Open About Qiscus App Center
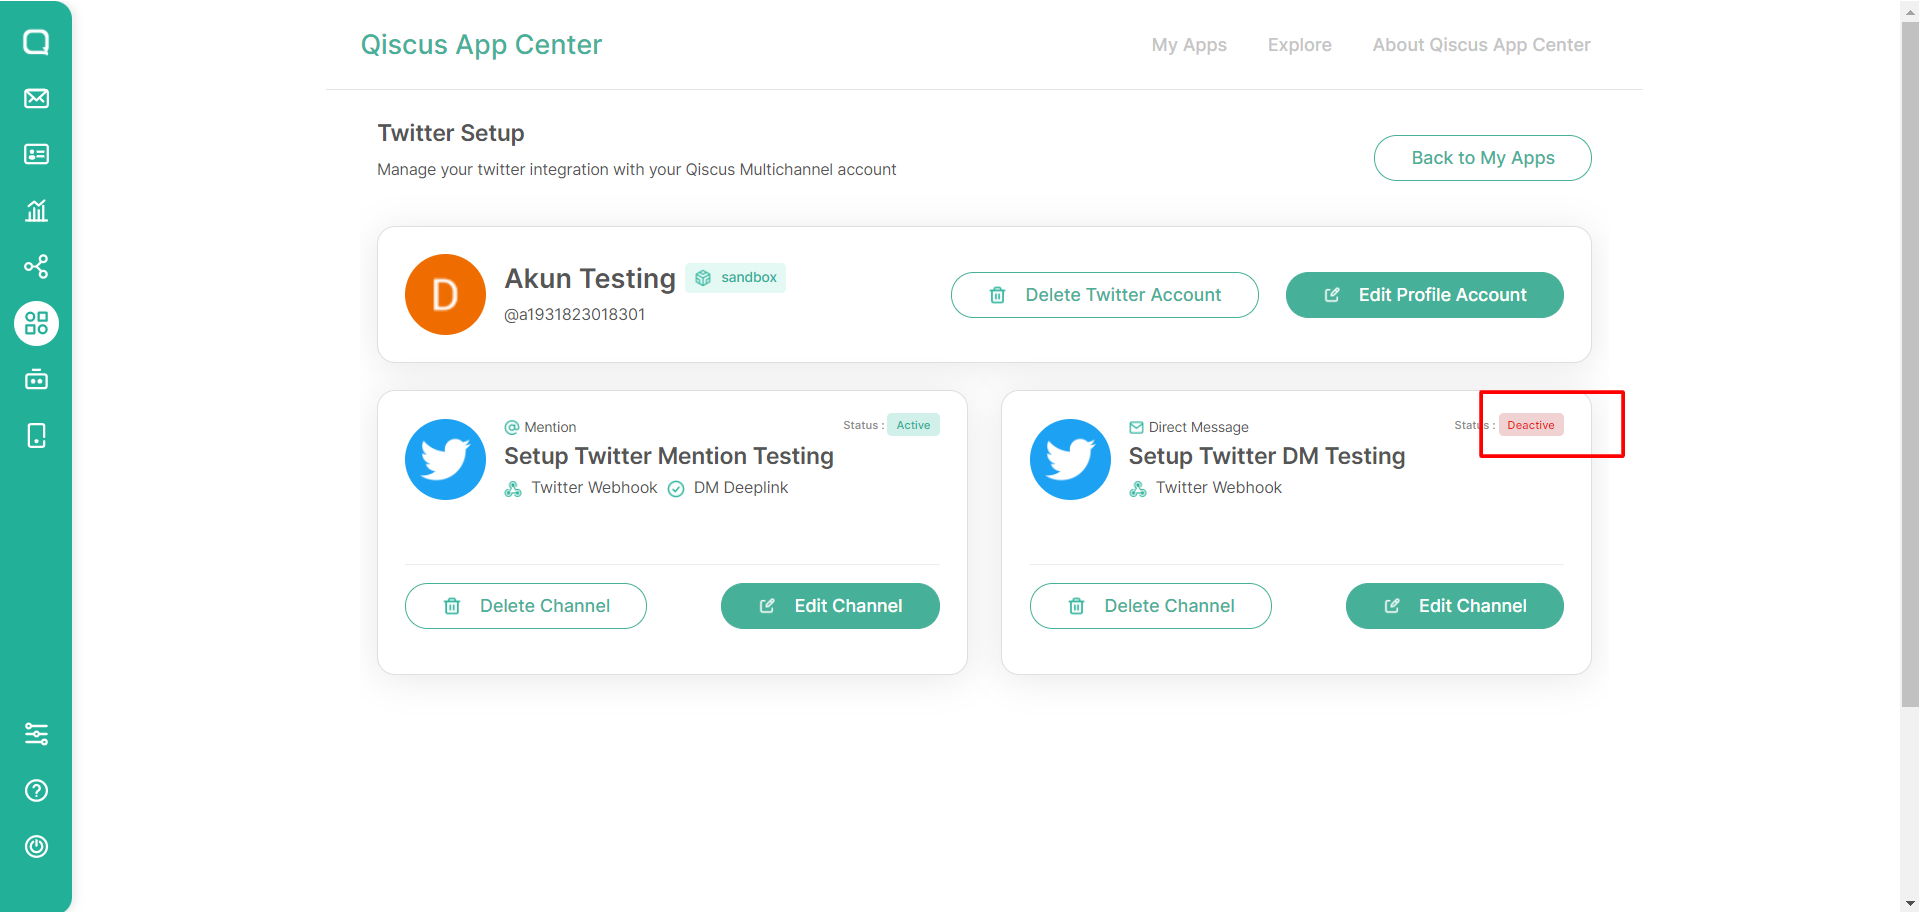 click(x=1481, y=45)
